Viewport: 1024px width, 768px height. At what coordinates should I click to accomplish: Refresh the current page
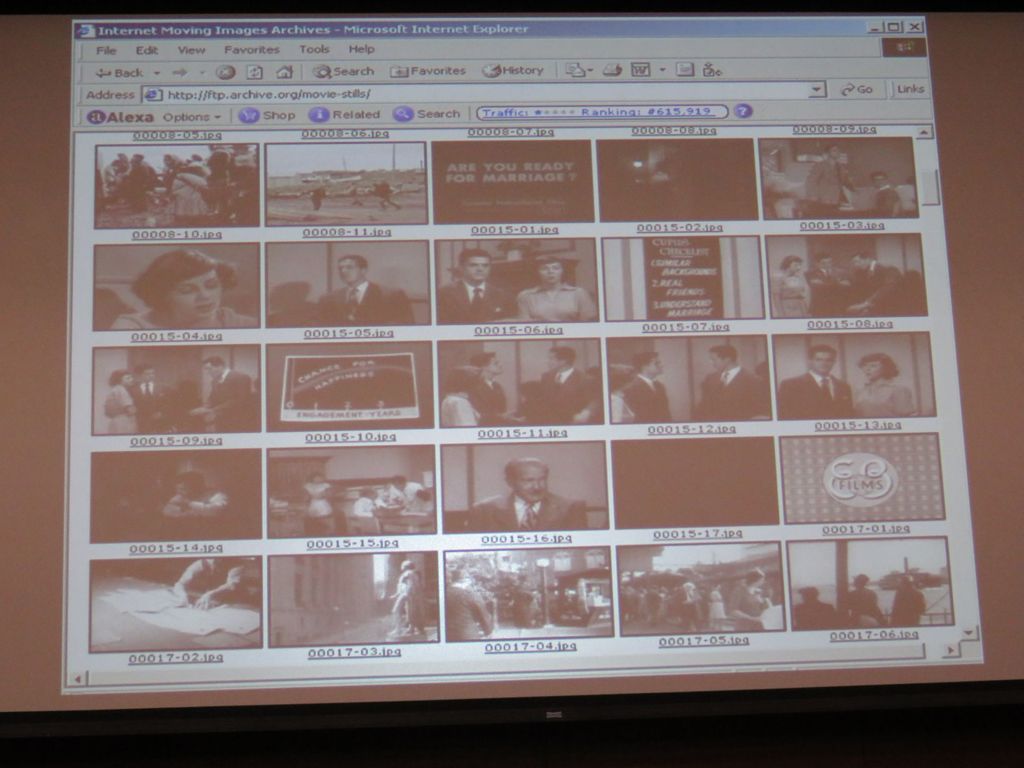(255, 72)
